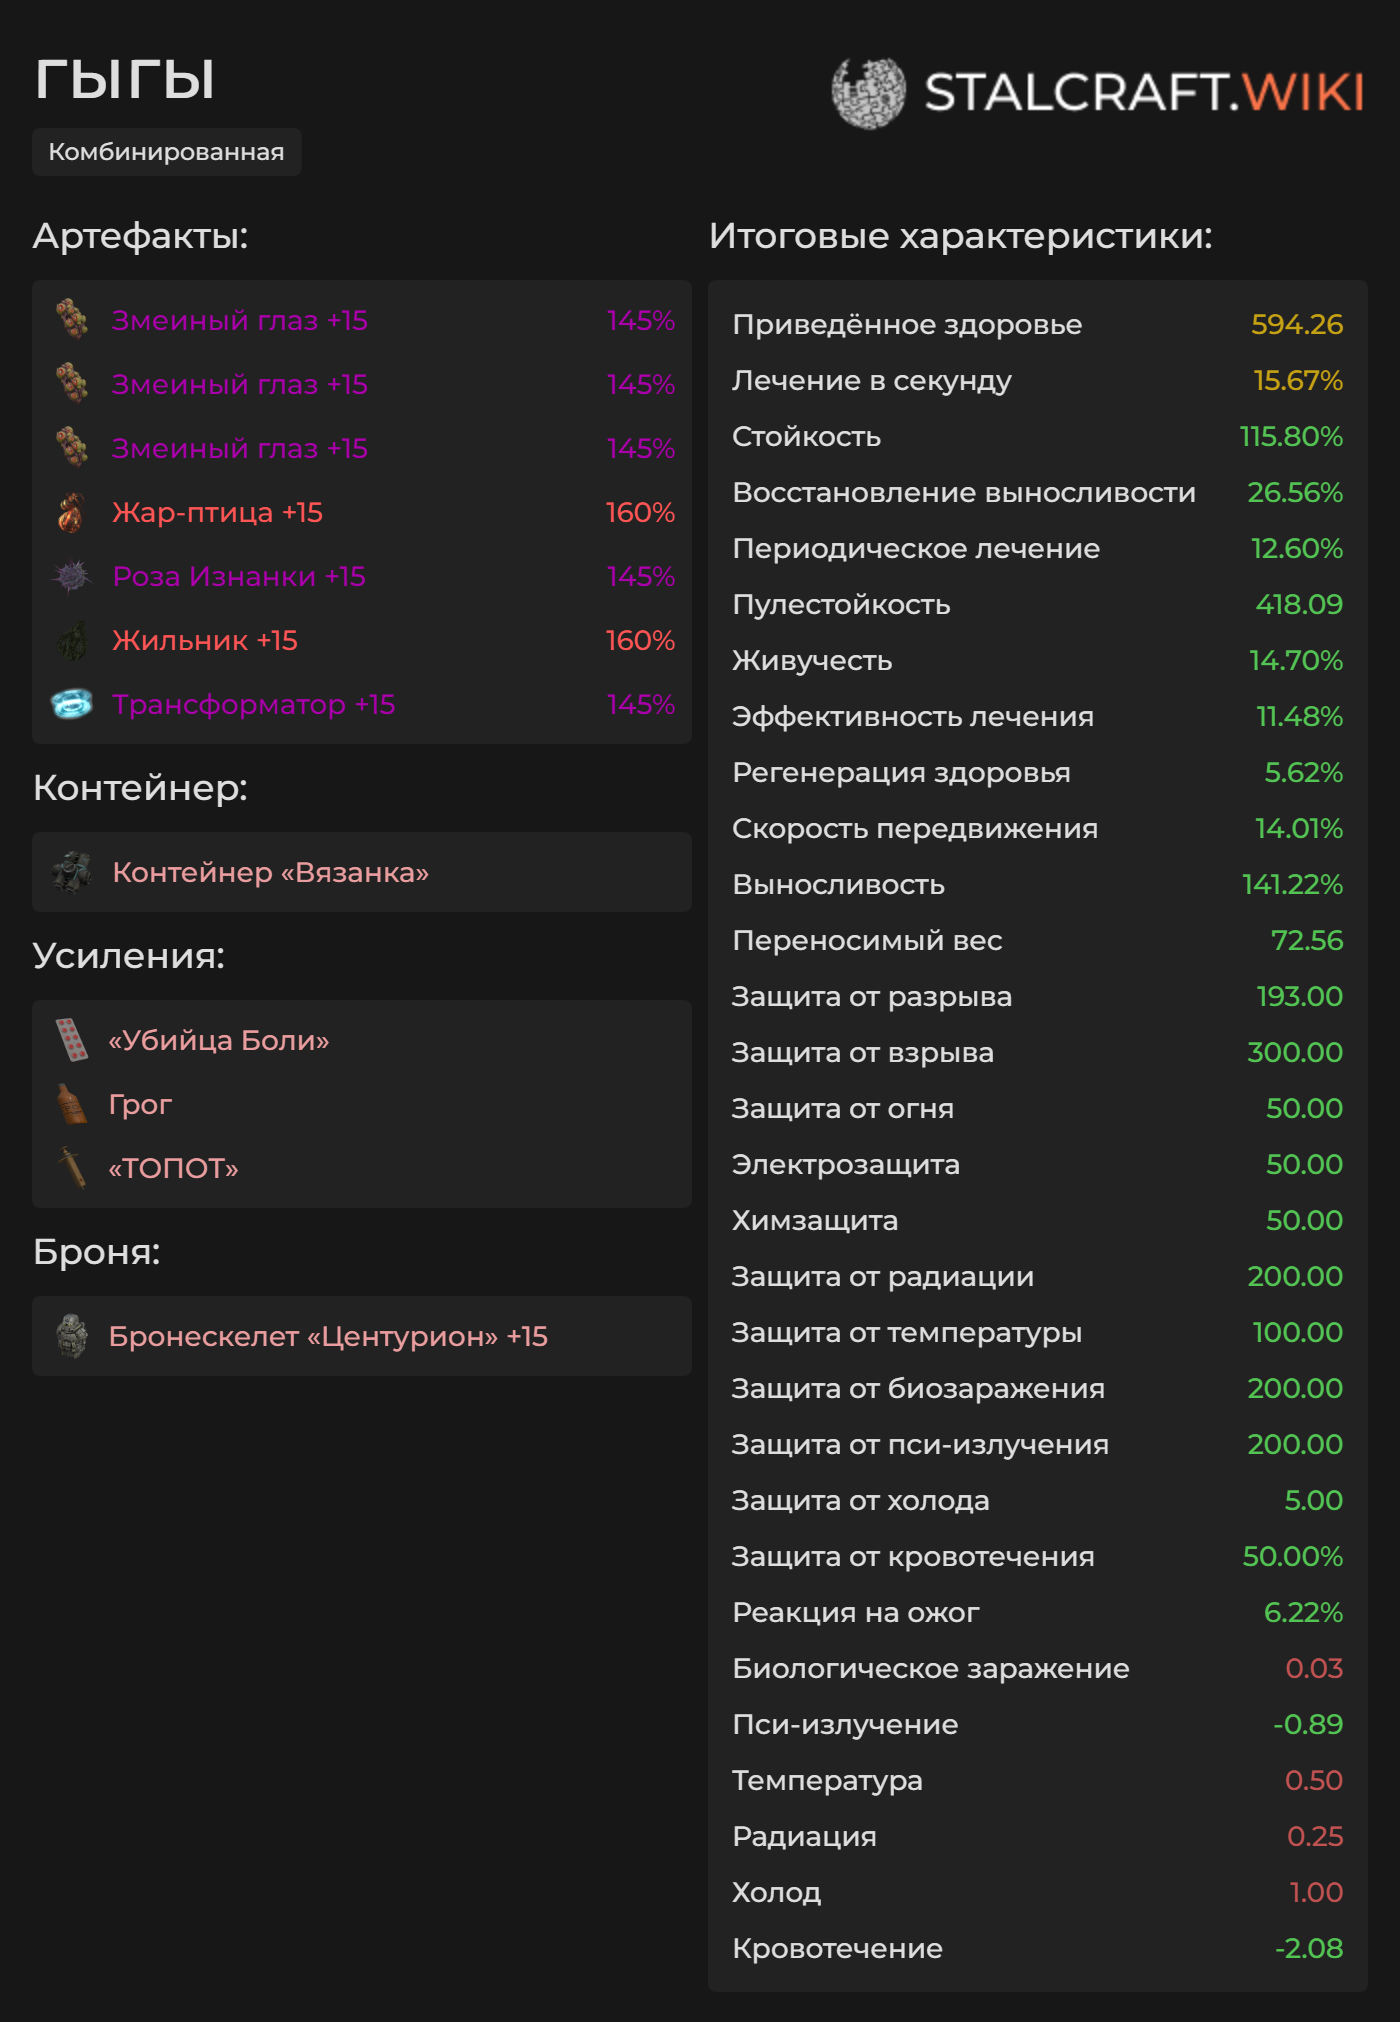The height and width of the screenshot is (2022, 1400).
Task: Click the Приведённое здоровье value 594.26
Action: coord(1296,325)
